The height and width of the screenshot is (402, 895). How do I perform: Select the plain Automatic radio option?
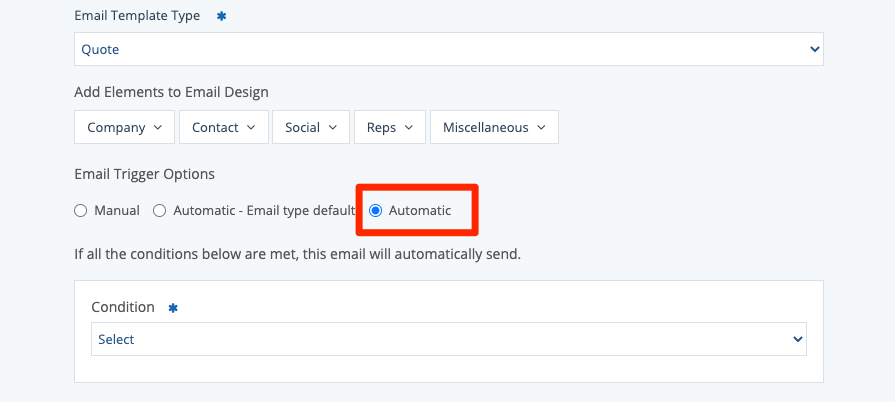coord(376,211)
